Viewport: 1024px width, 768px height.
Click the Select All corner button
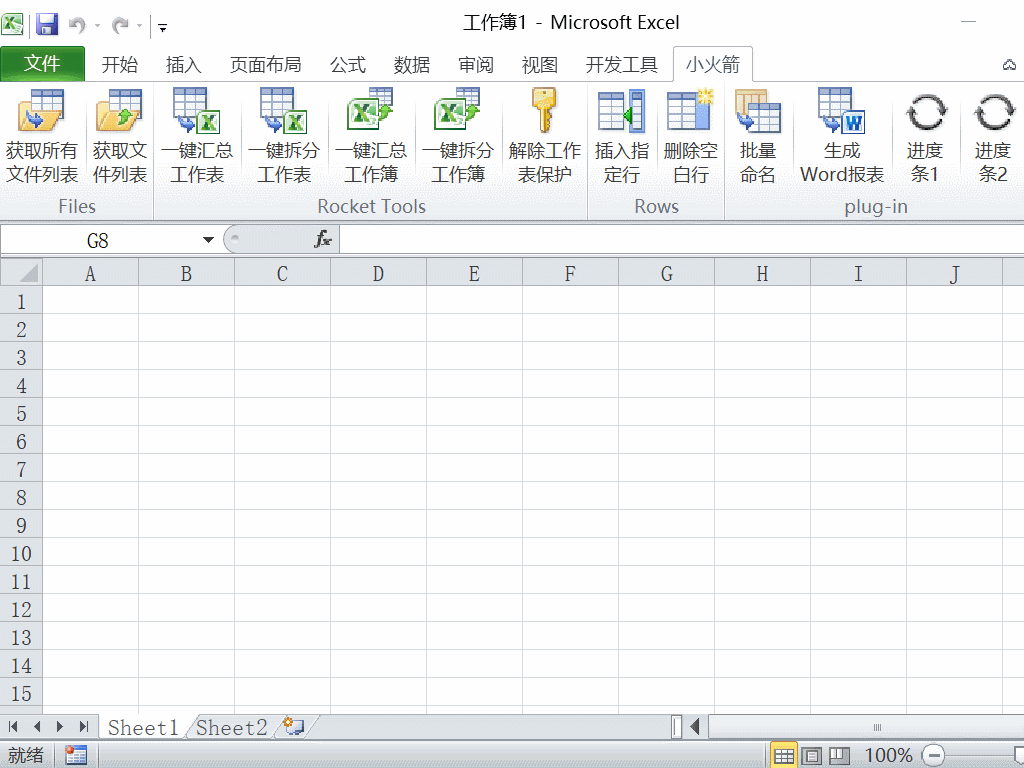[22, 272]
